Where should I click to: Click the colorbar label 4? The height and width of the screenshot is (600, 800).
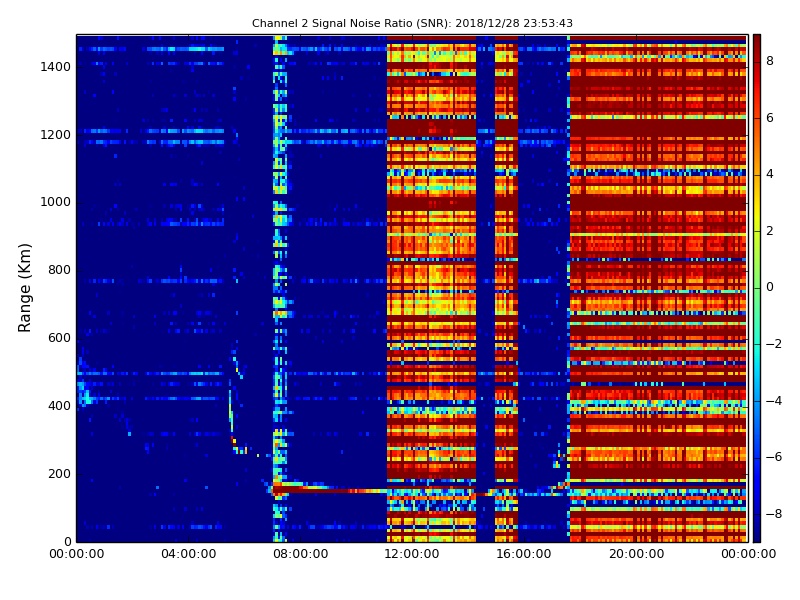click(770, 174)
